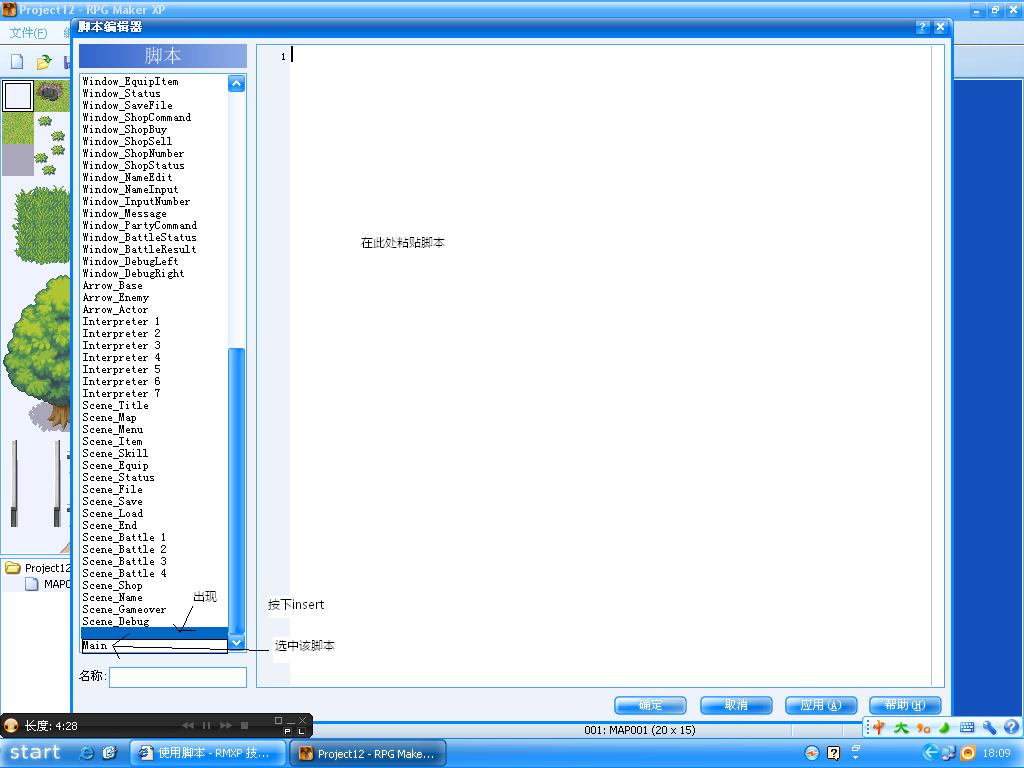Open the IME wrench settings icon
Viewport: 1024px width, 768px height.
pos(989,727)
